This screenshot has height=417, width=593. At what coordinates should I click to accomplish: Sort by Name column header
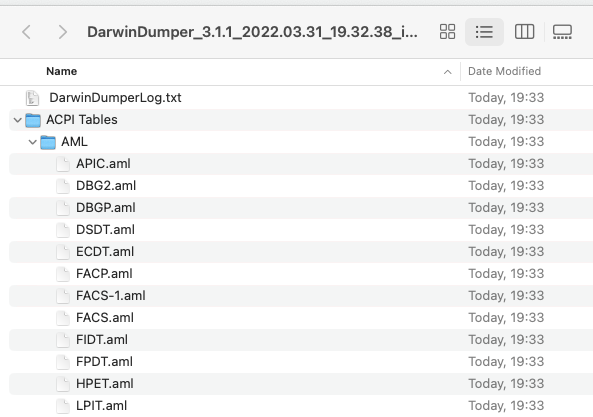coord(62,71)
